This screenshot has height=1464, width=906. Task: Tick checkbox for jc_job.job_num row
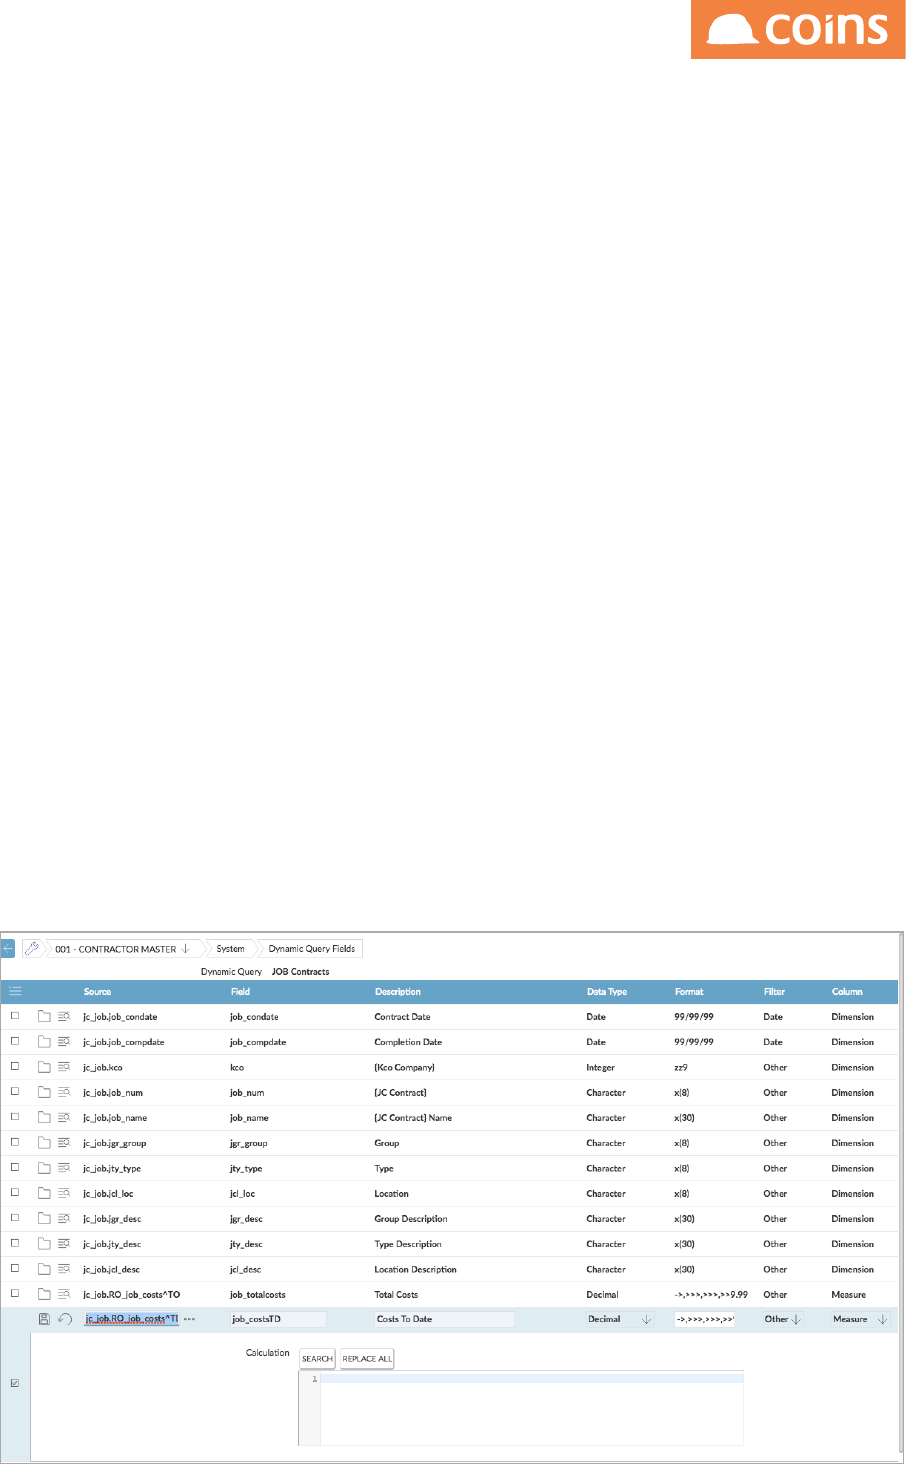click(15, 1092)
